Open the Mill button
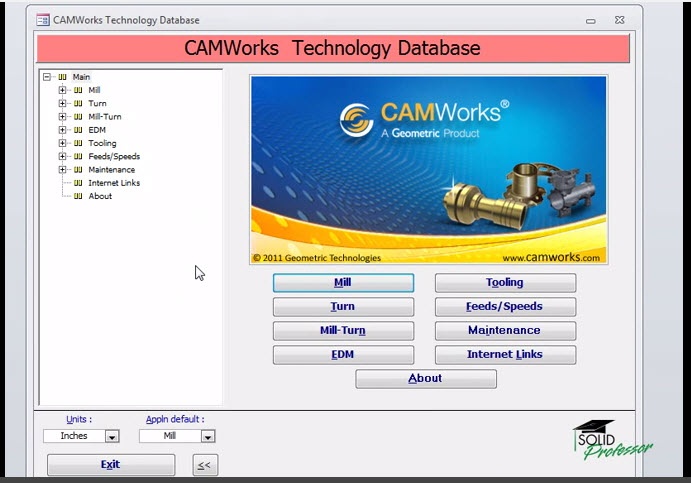 [x=343, y=282]
